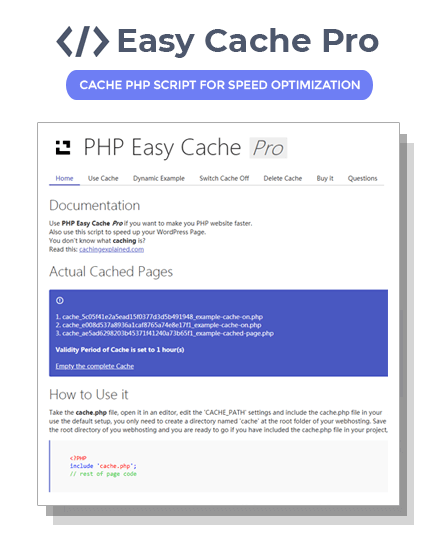Screen dimensions: 448x560
Task: Click the Easy Cache Pro title text
Action: click(248, 41)
